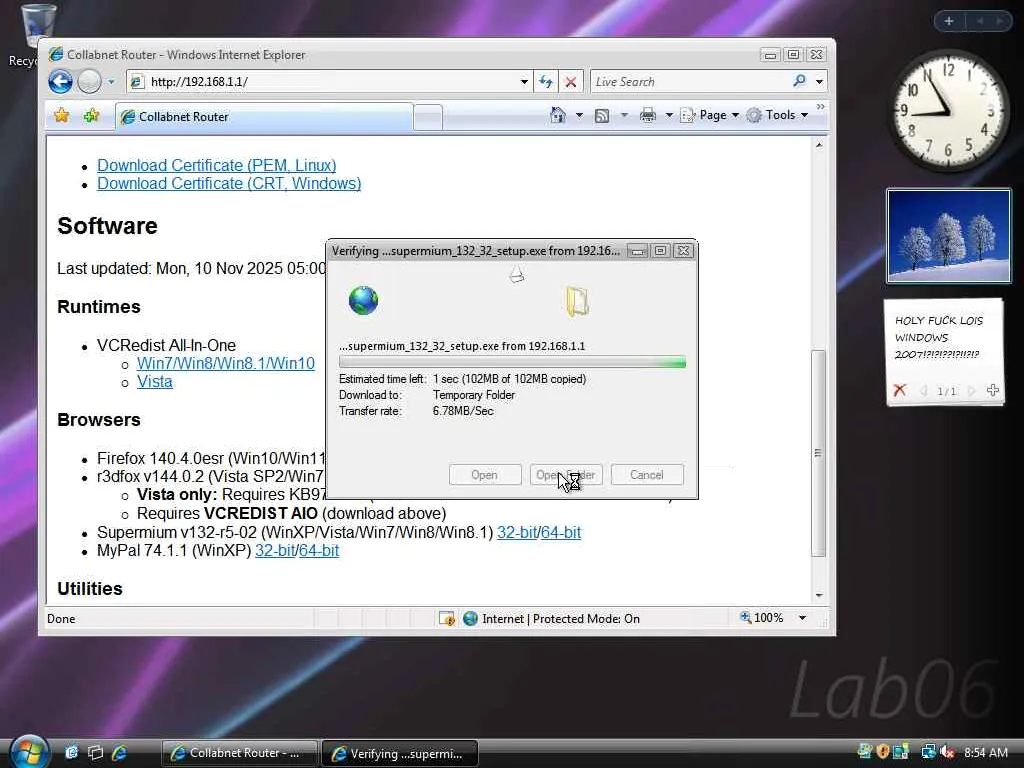
Task: Click the 8:54 AM taskbar clock
Action: 985,752
